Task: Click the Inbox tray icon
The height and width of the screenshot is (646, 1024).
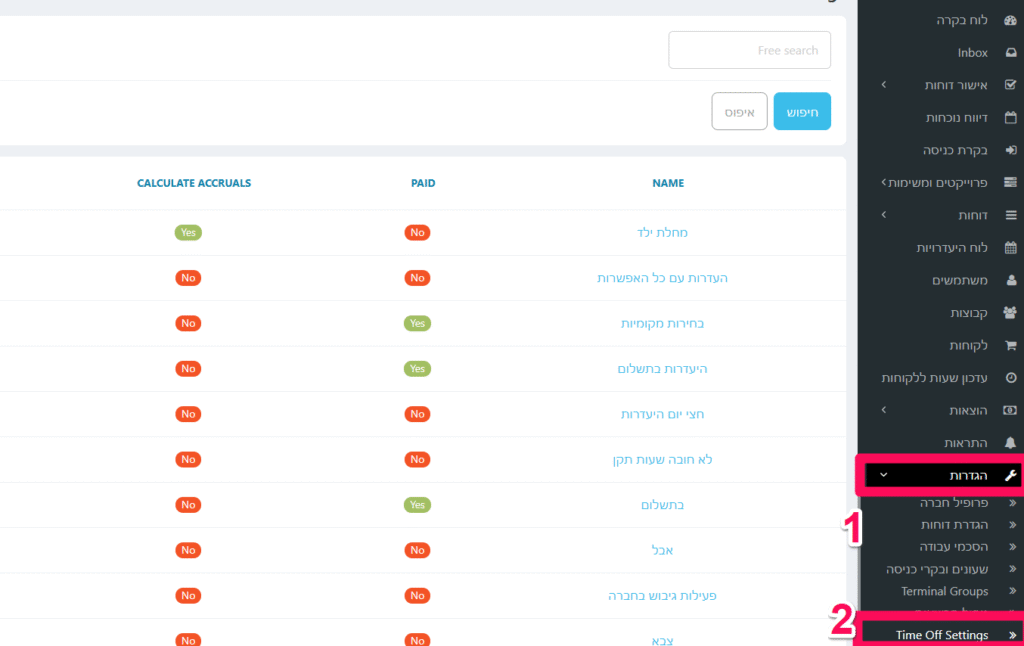Action: click(x=1010, y=53)
